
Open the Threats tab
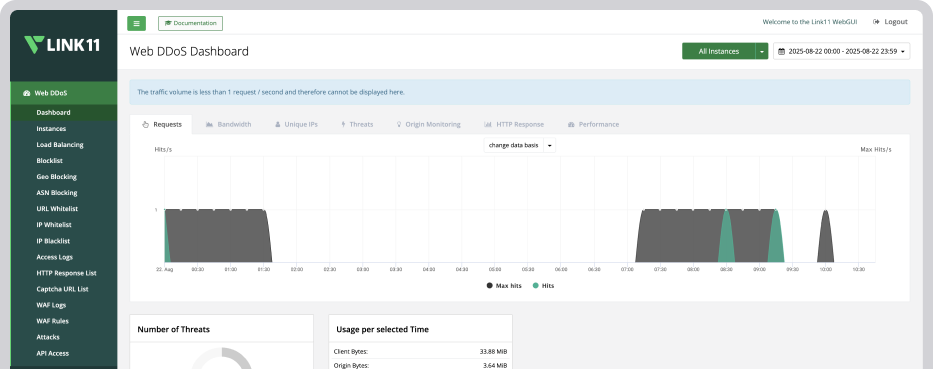pyautogui.click(x=357, y=124)
